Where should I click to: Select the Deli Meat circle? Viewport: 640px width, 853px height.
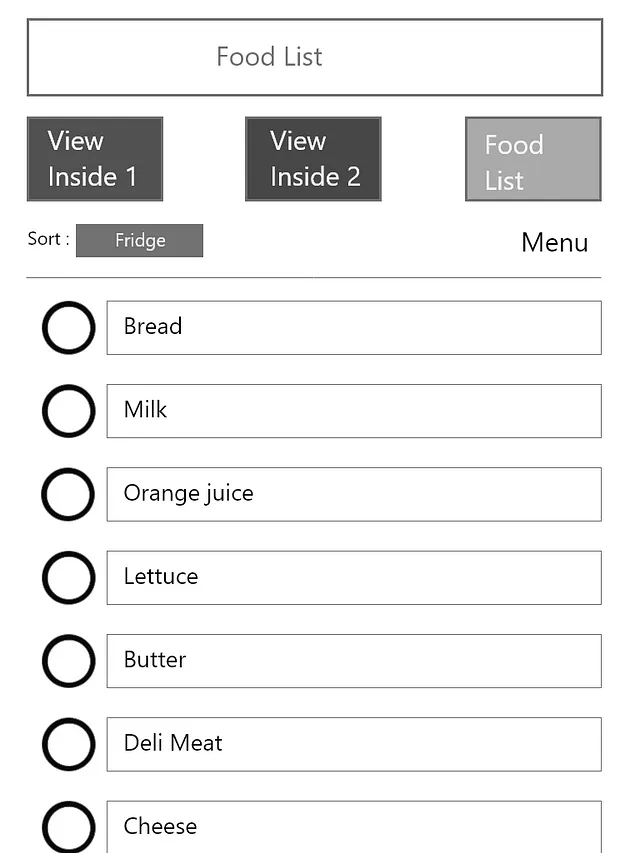tap(68, 744)
